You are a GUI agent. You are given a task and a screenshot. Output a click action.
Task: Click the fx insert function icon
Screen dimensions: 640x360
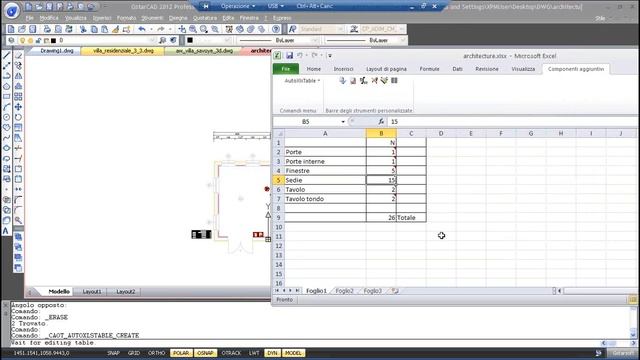coord(381,122)
